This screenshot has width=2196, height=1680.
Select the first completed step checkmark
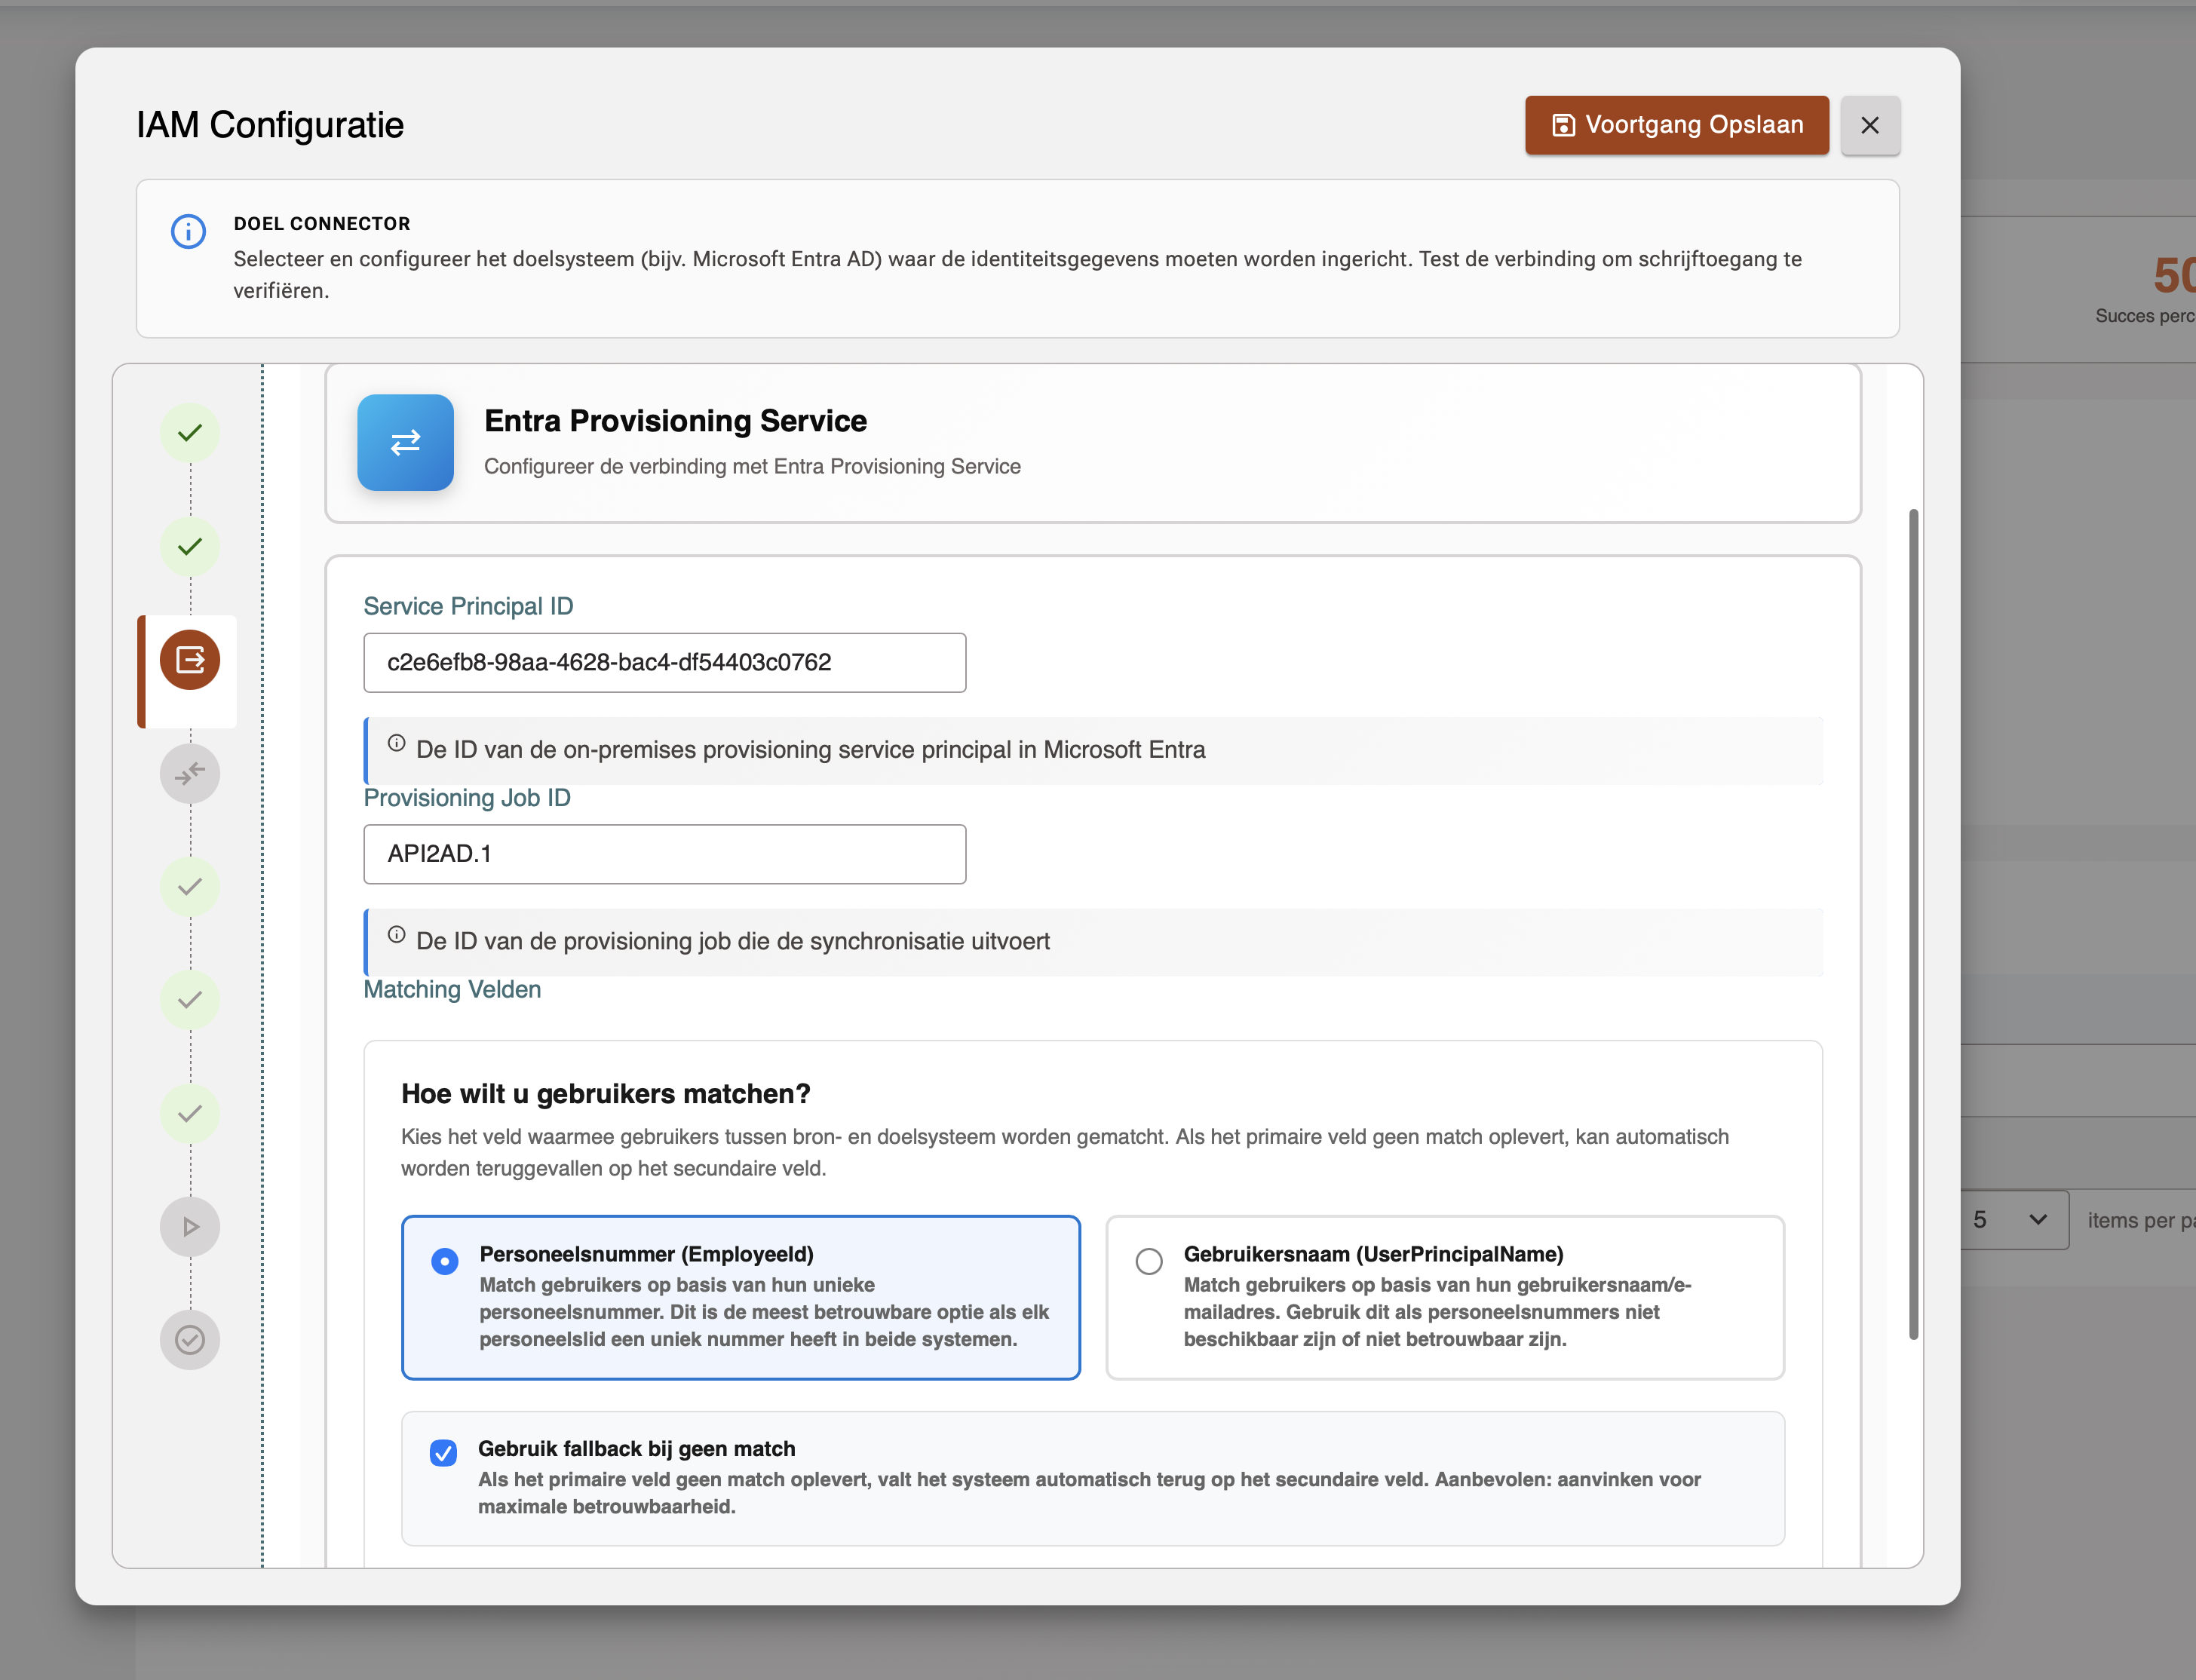(189, 432)
